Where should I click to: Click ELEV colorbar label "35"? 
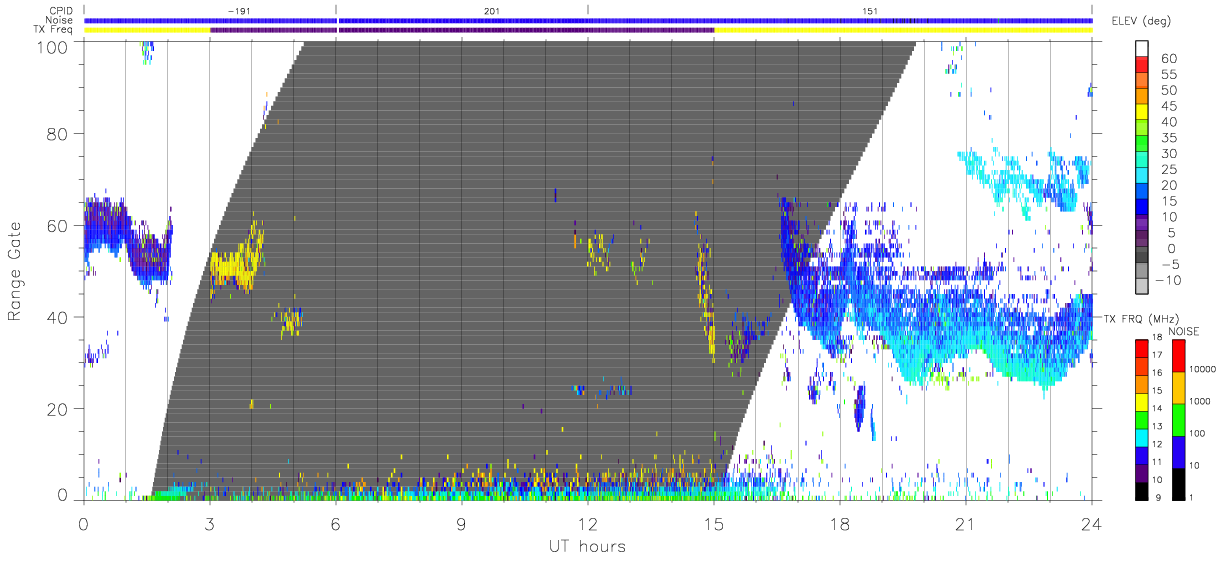click(1168, 137)
